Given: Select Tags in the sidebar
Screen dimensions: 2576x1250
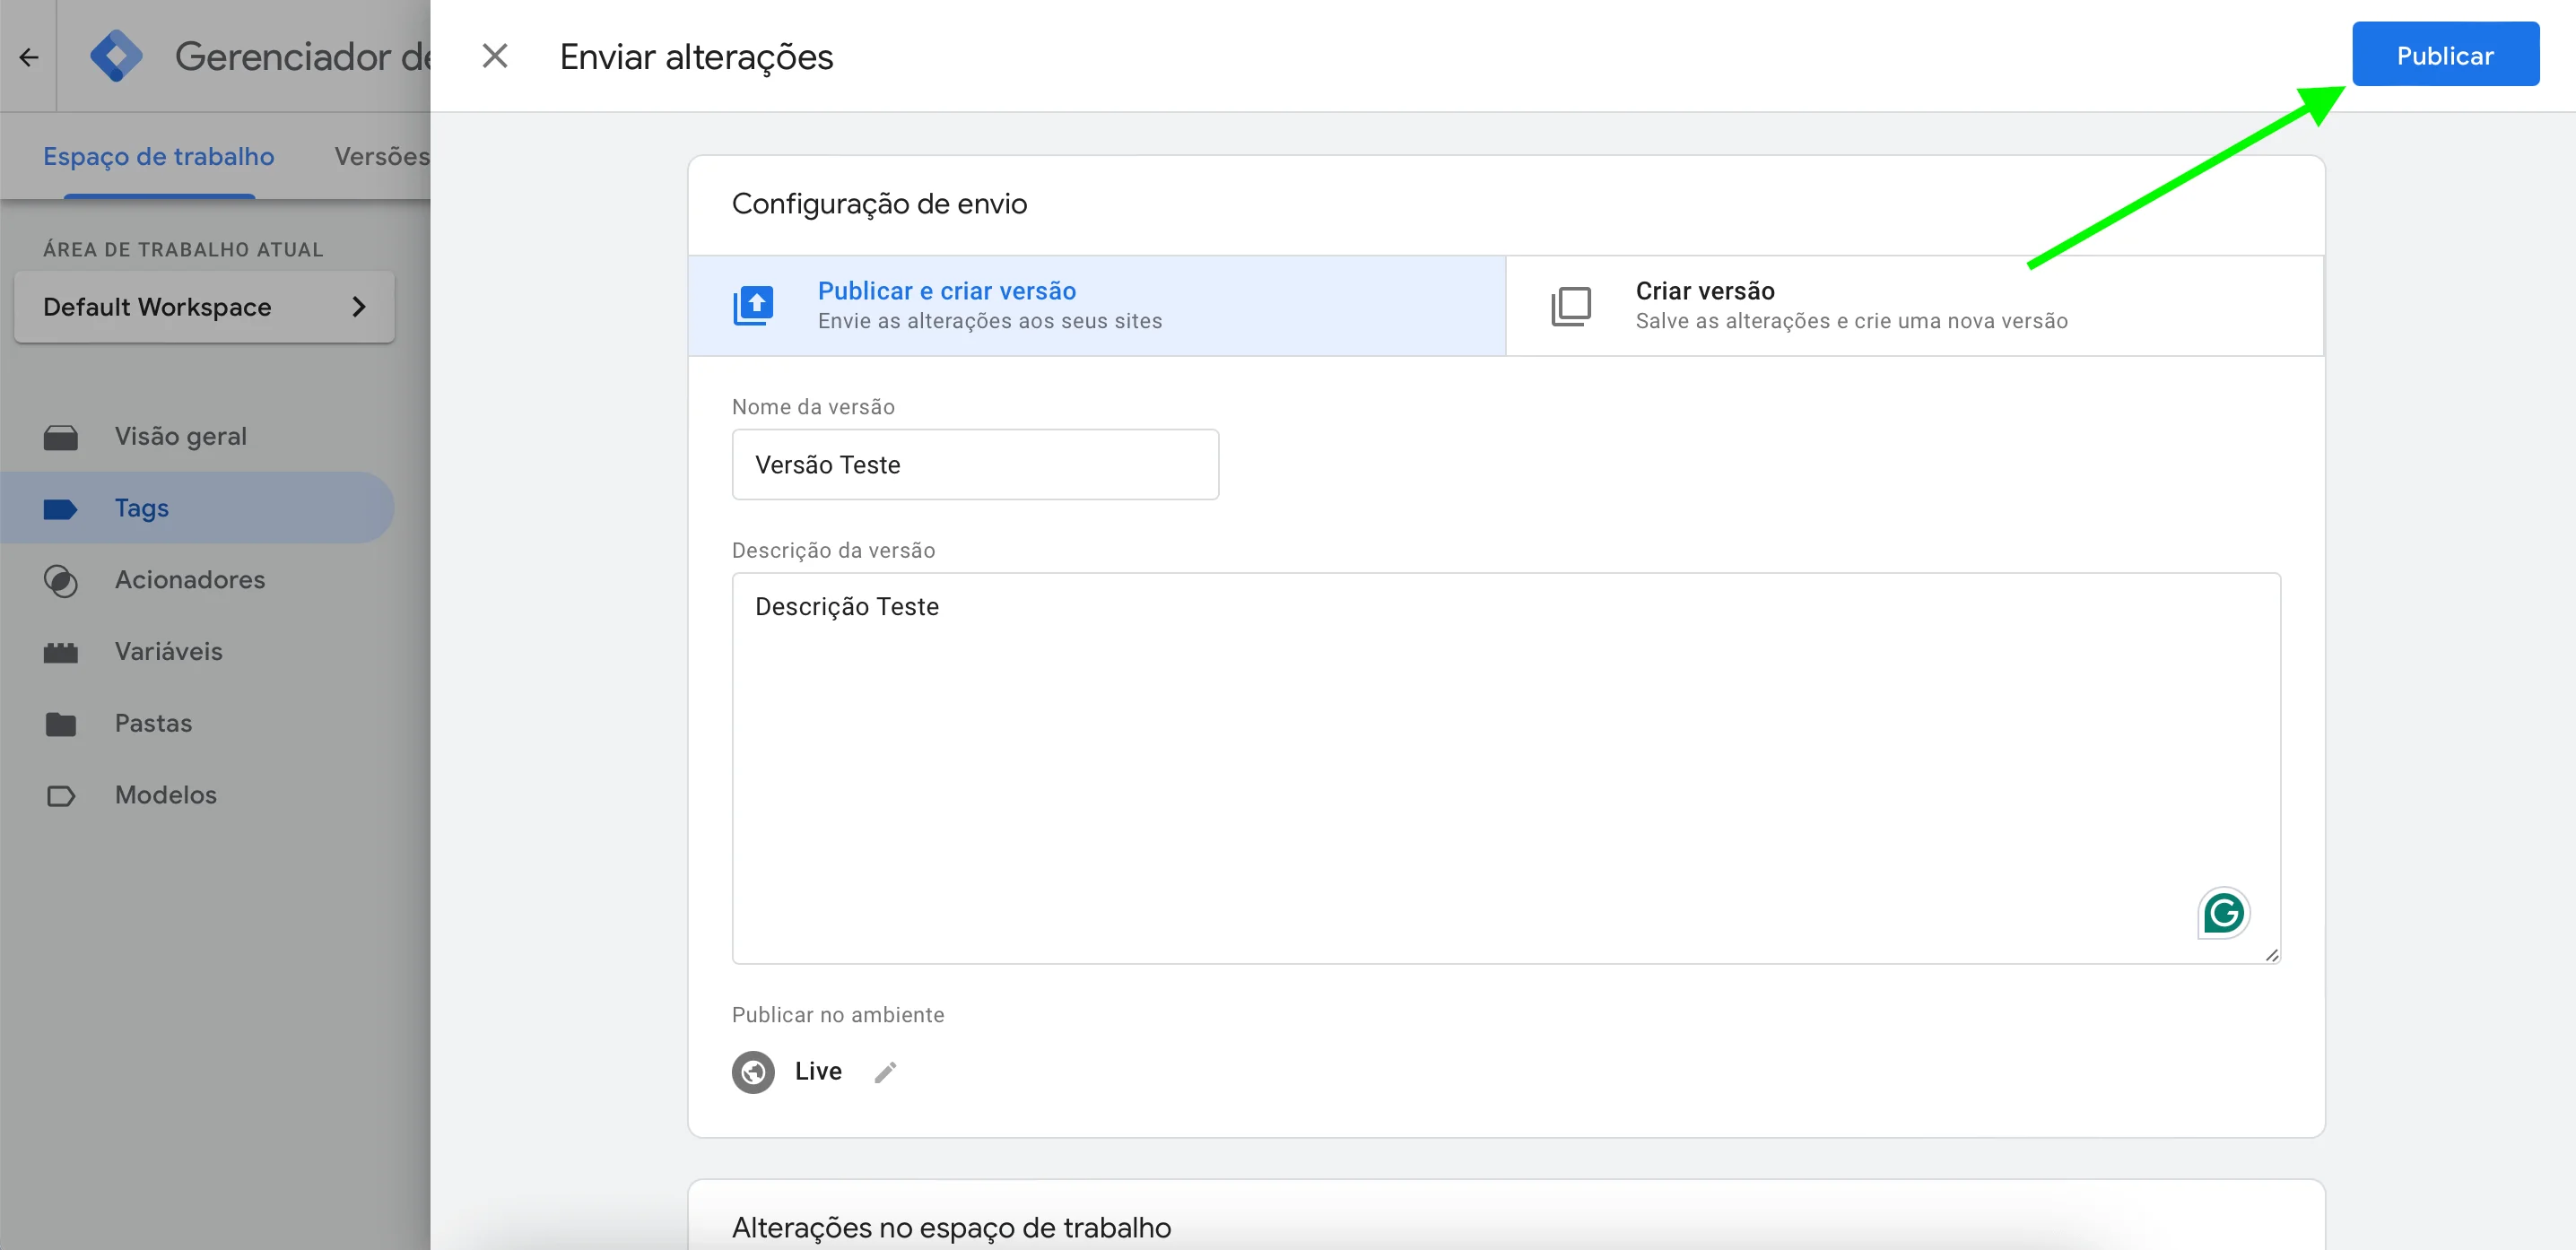Looking at the screenshot, I should pyautogui.click(x=197, y=508).
